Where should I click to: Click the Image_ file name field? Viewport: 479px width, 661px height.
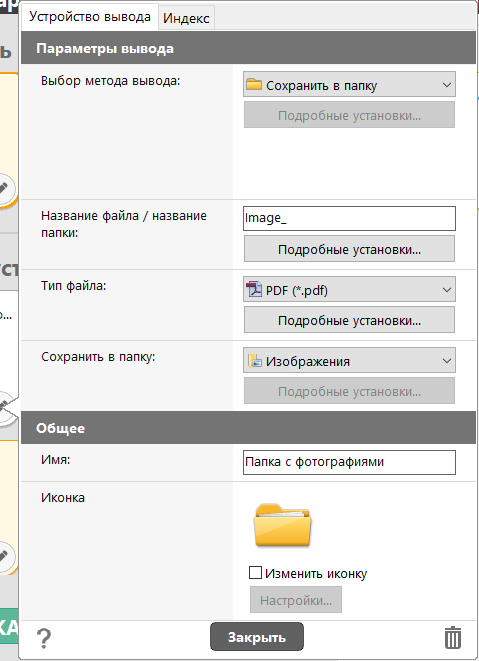[349, 218]
